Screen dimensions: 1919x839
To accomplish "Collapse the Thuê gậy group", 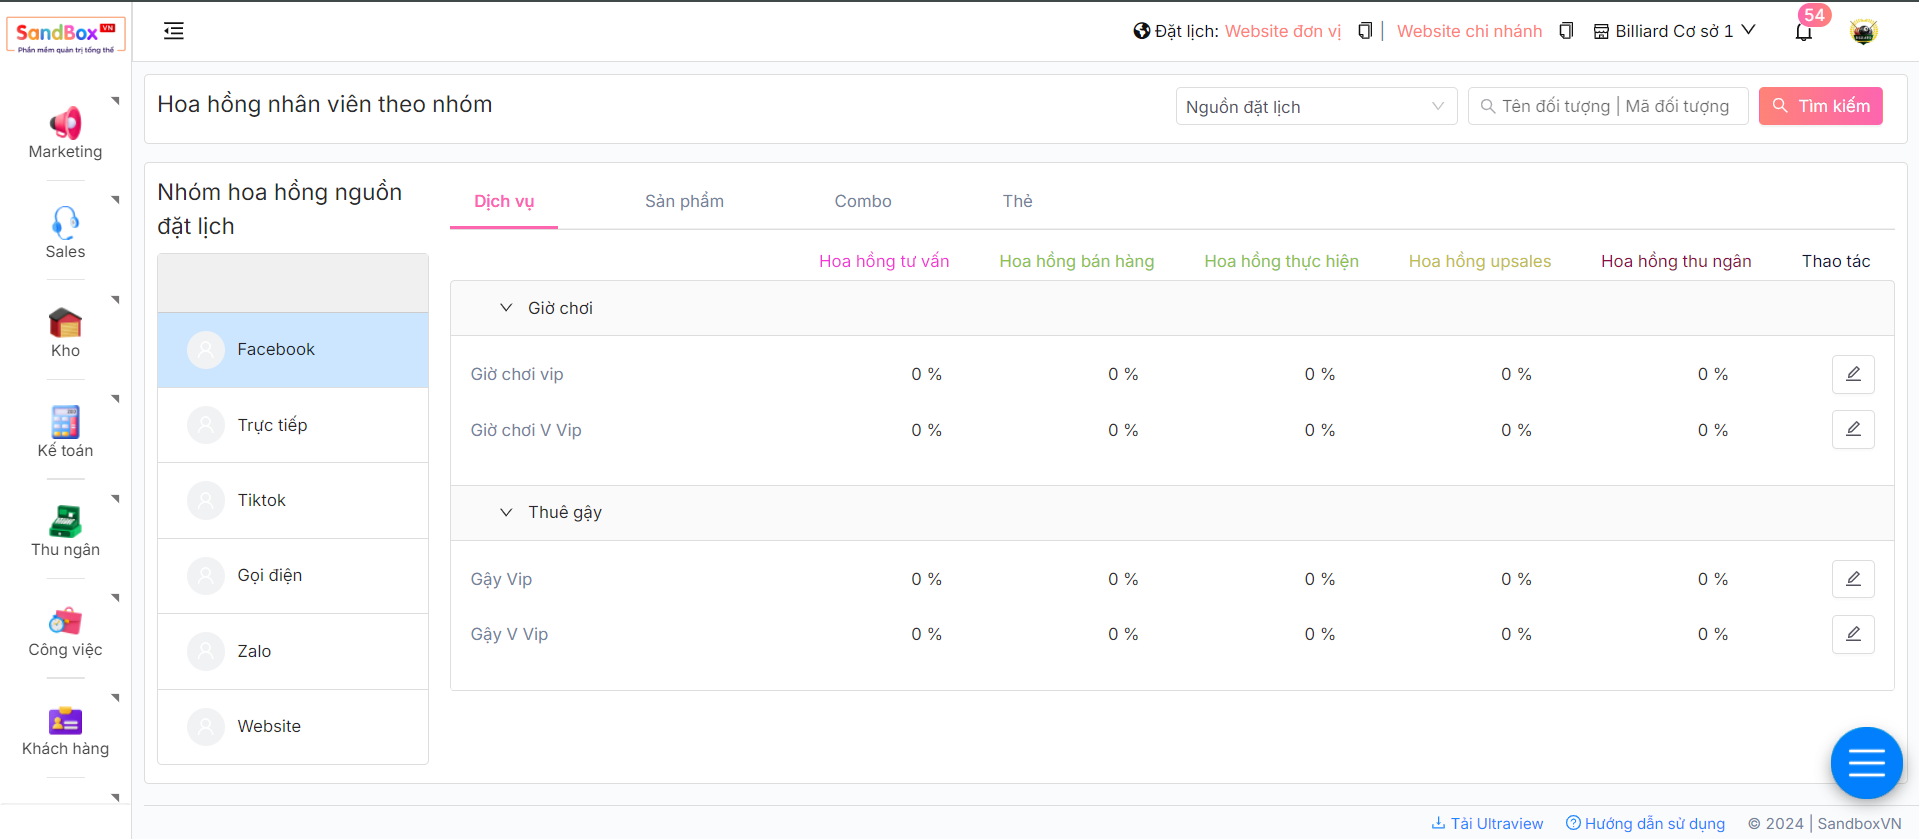I will (x=506, y=512).
